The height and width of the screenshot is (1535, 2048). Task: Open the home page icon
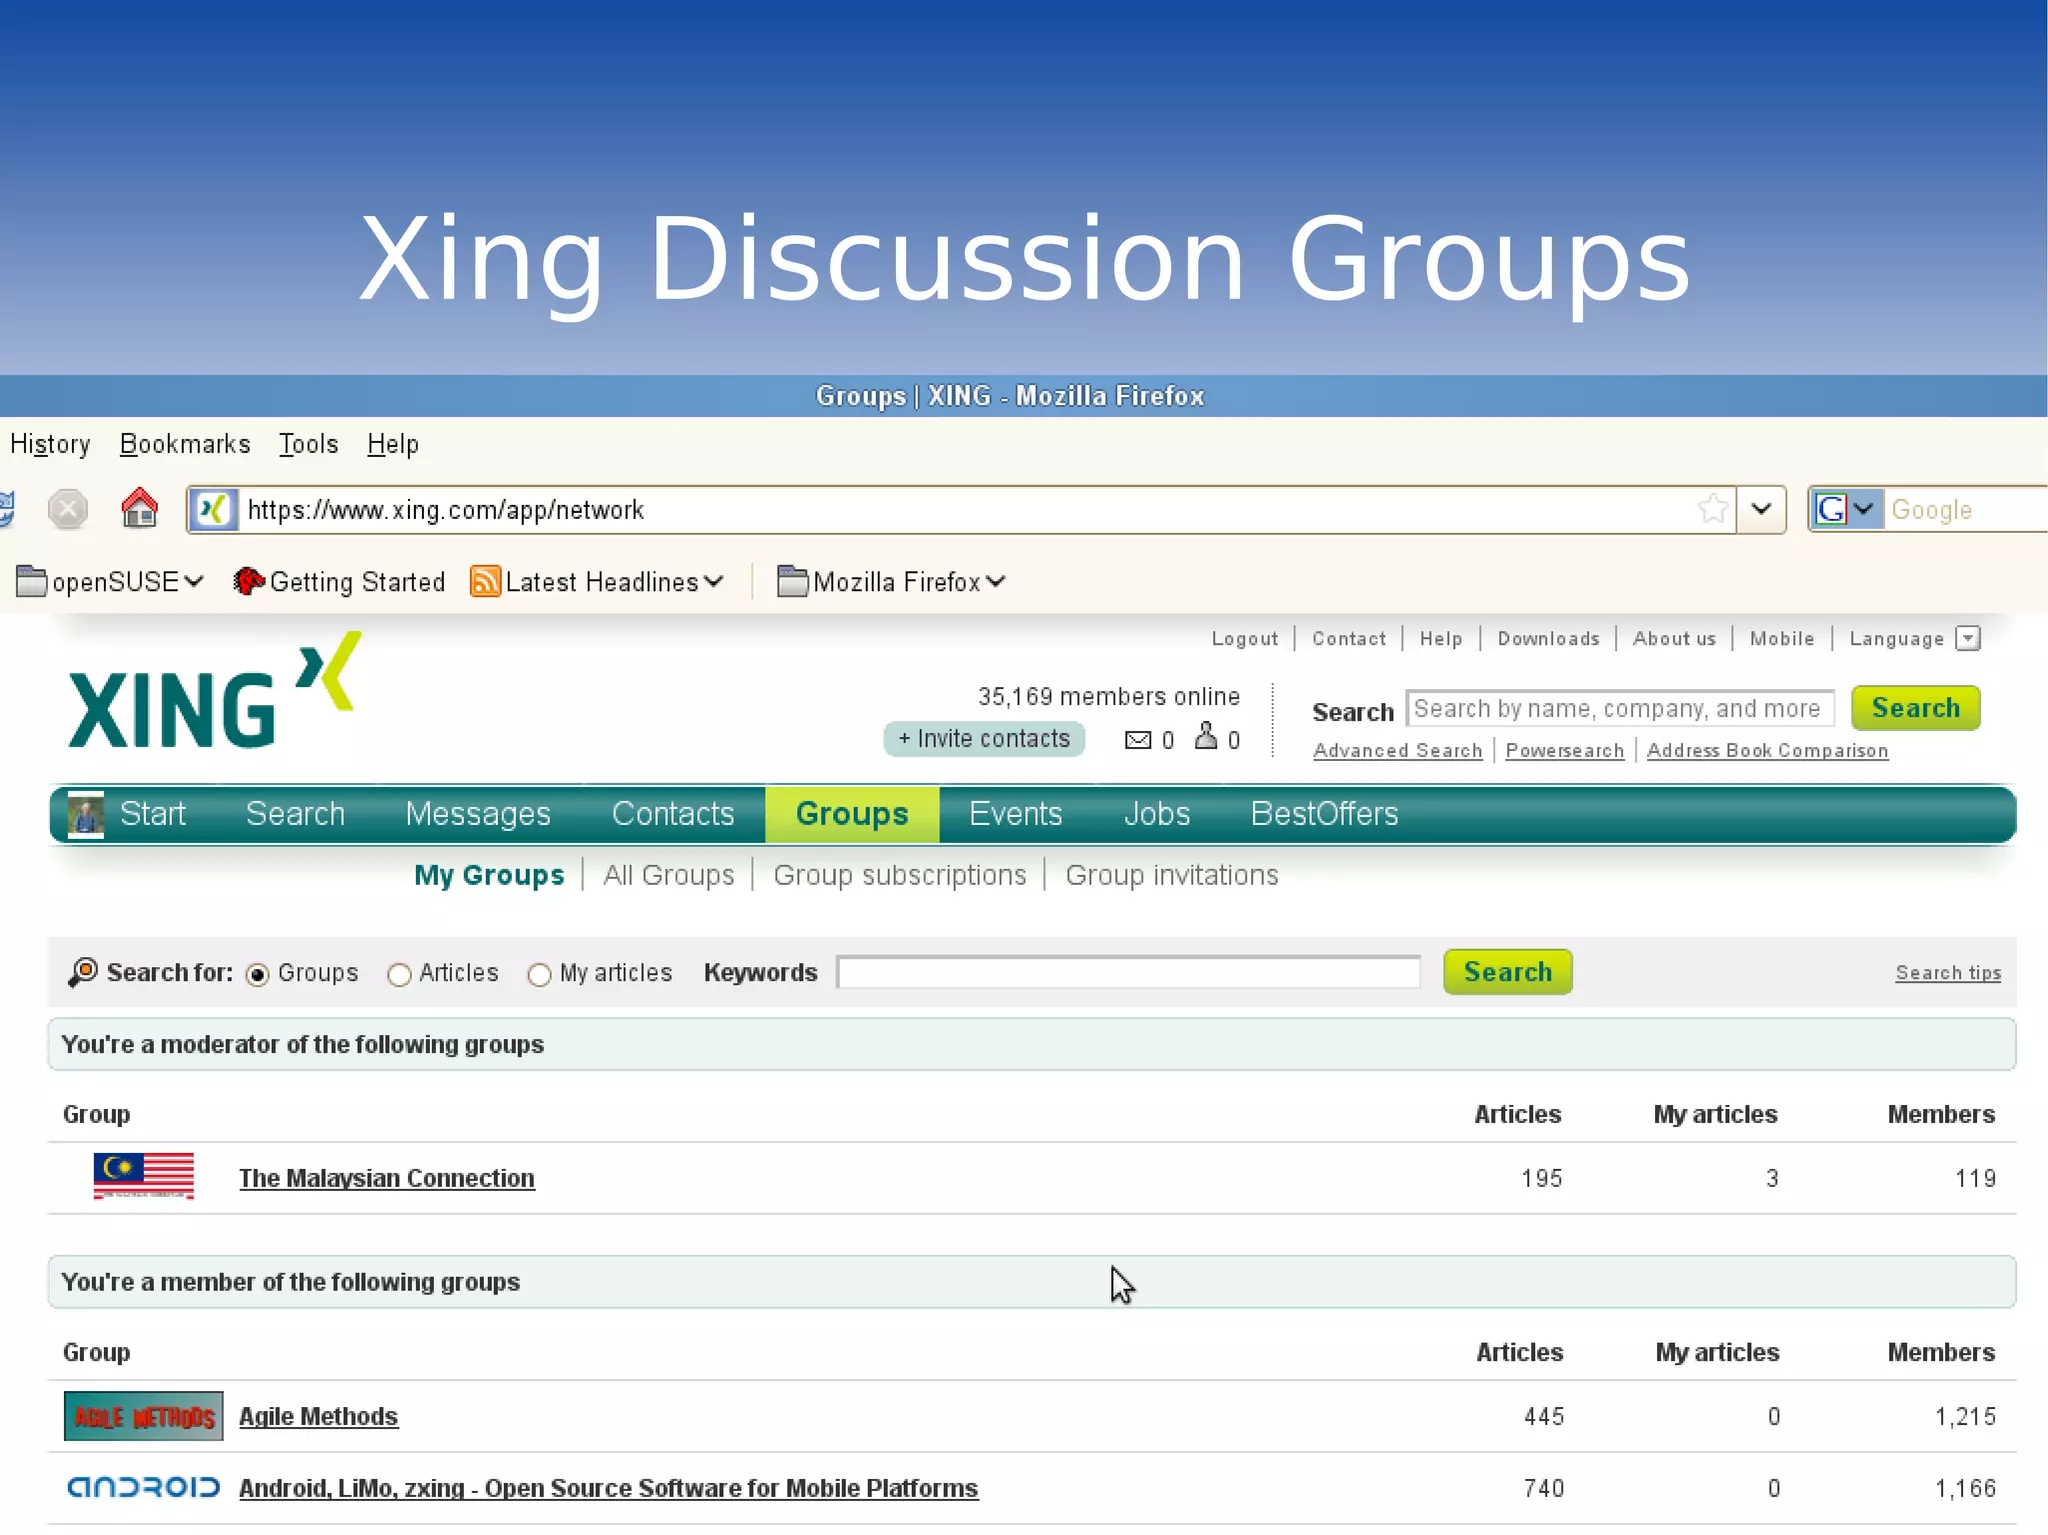click(x=140, y=508)
